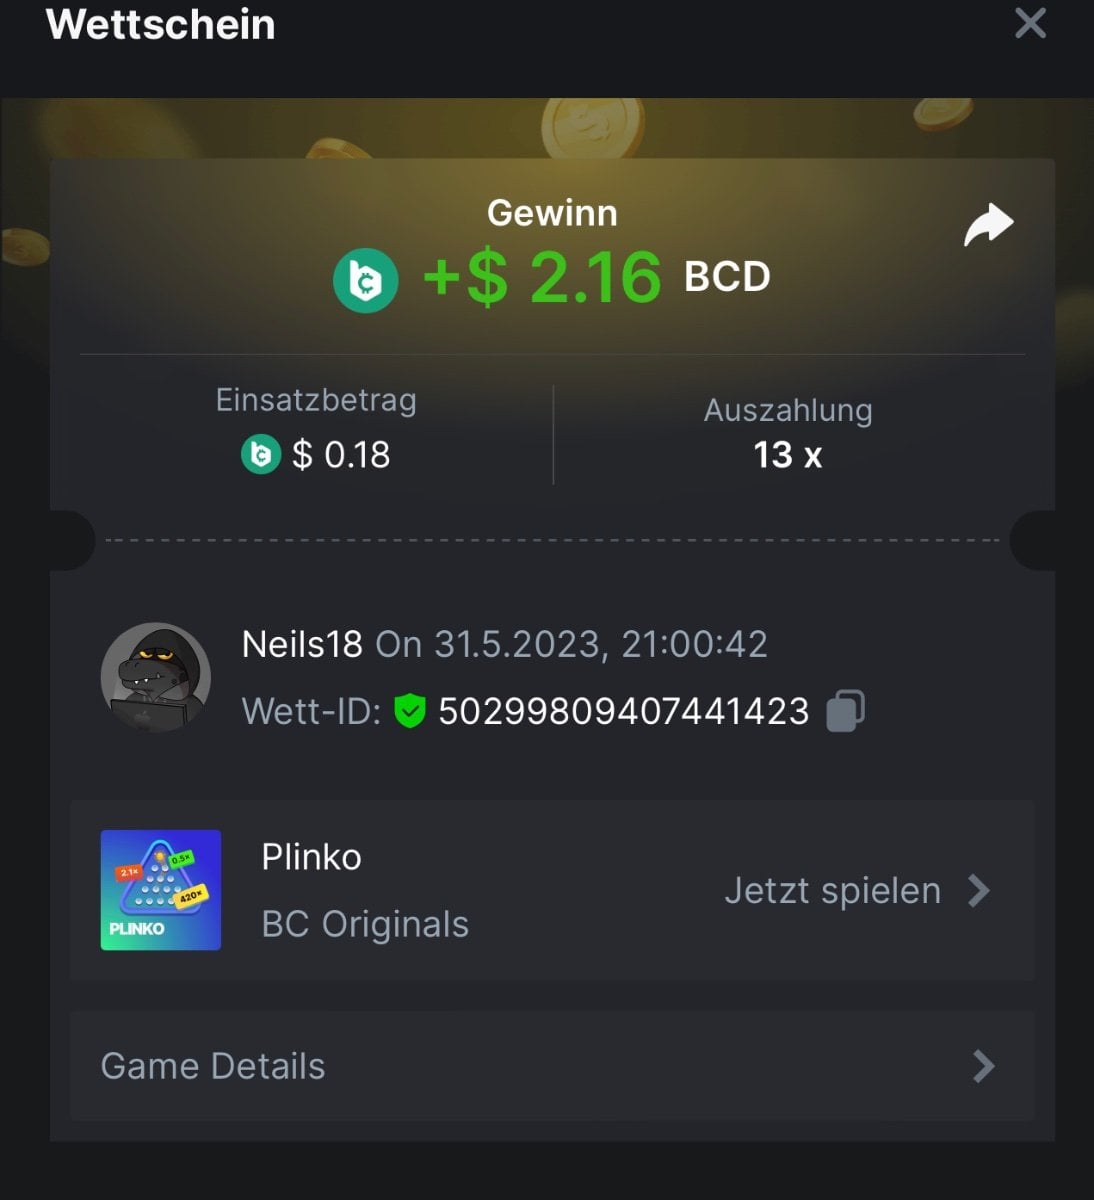Click the green verified shield icon

409,712
